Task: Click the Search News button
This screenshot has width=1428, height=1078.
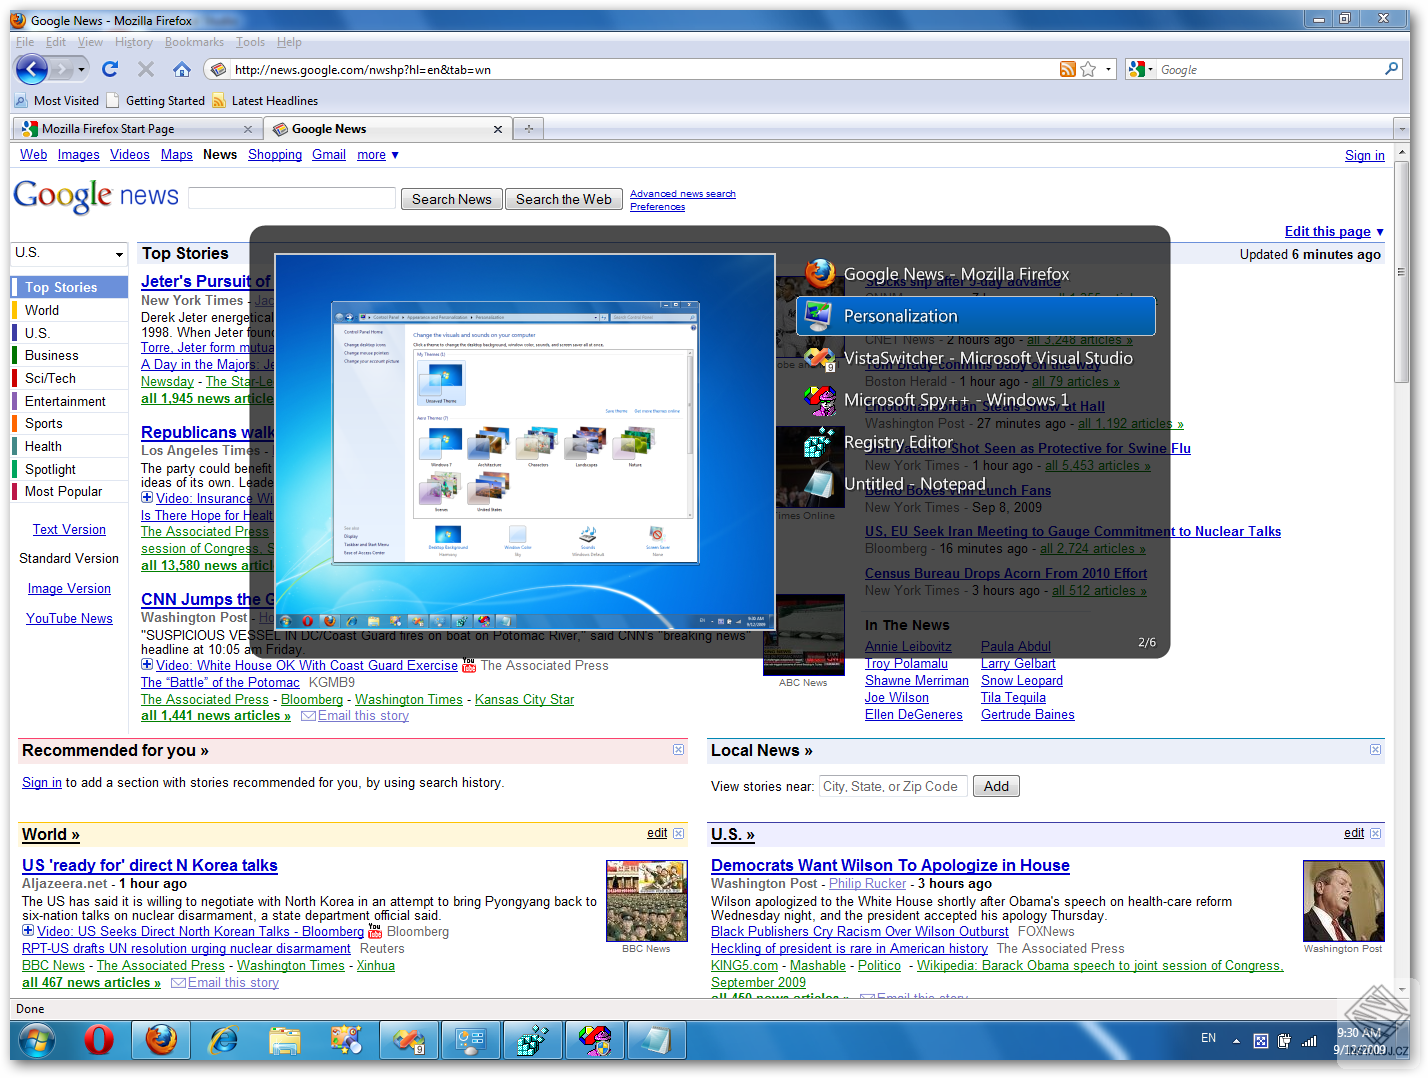Action: pyautogui.click(x=452, y=199)
